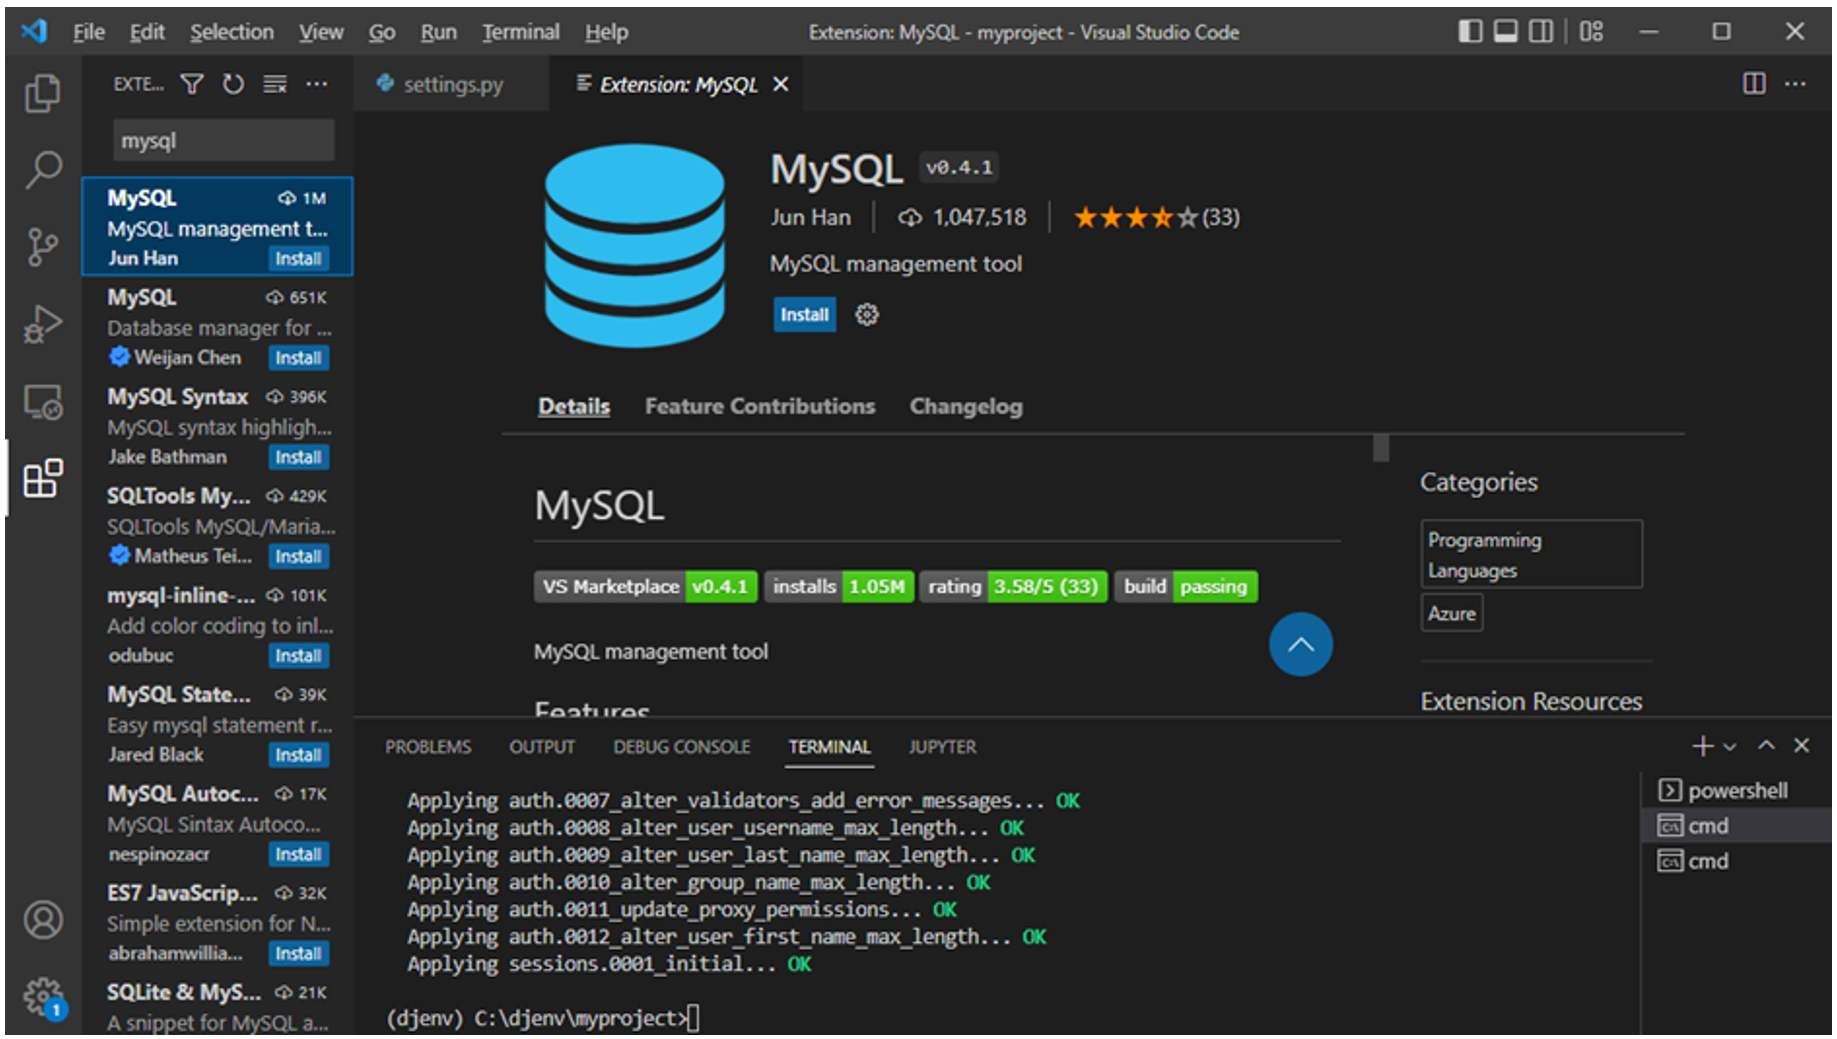Open the Terminal menu
This screenshot has height=1039, width=1837.
click(520, 32)
